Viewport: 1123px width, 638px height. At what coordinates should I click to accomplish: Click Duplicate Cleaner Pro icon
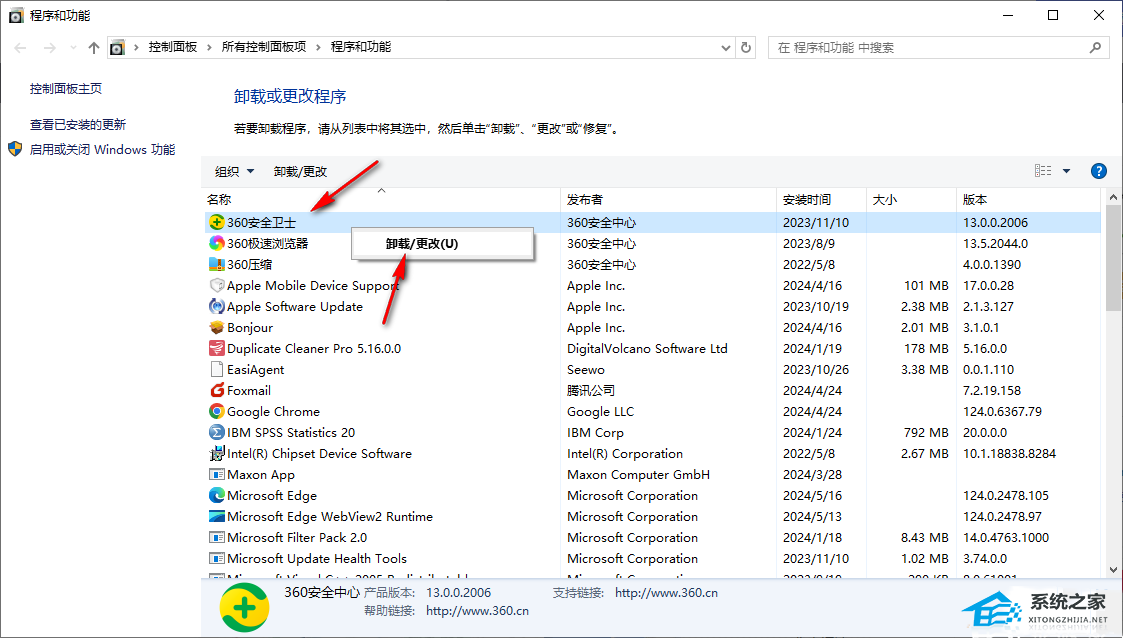(216, 349)
